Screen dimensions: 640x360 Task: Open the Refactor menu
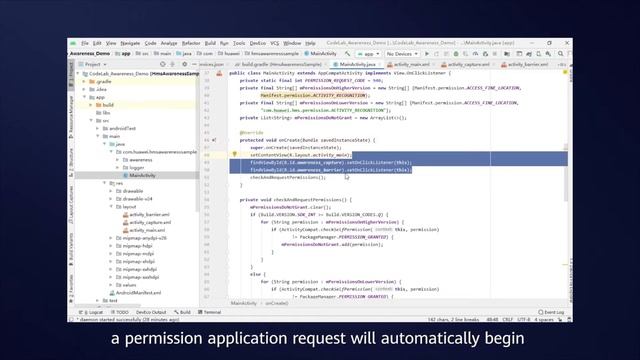coord(191,43)
